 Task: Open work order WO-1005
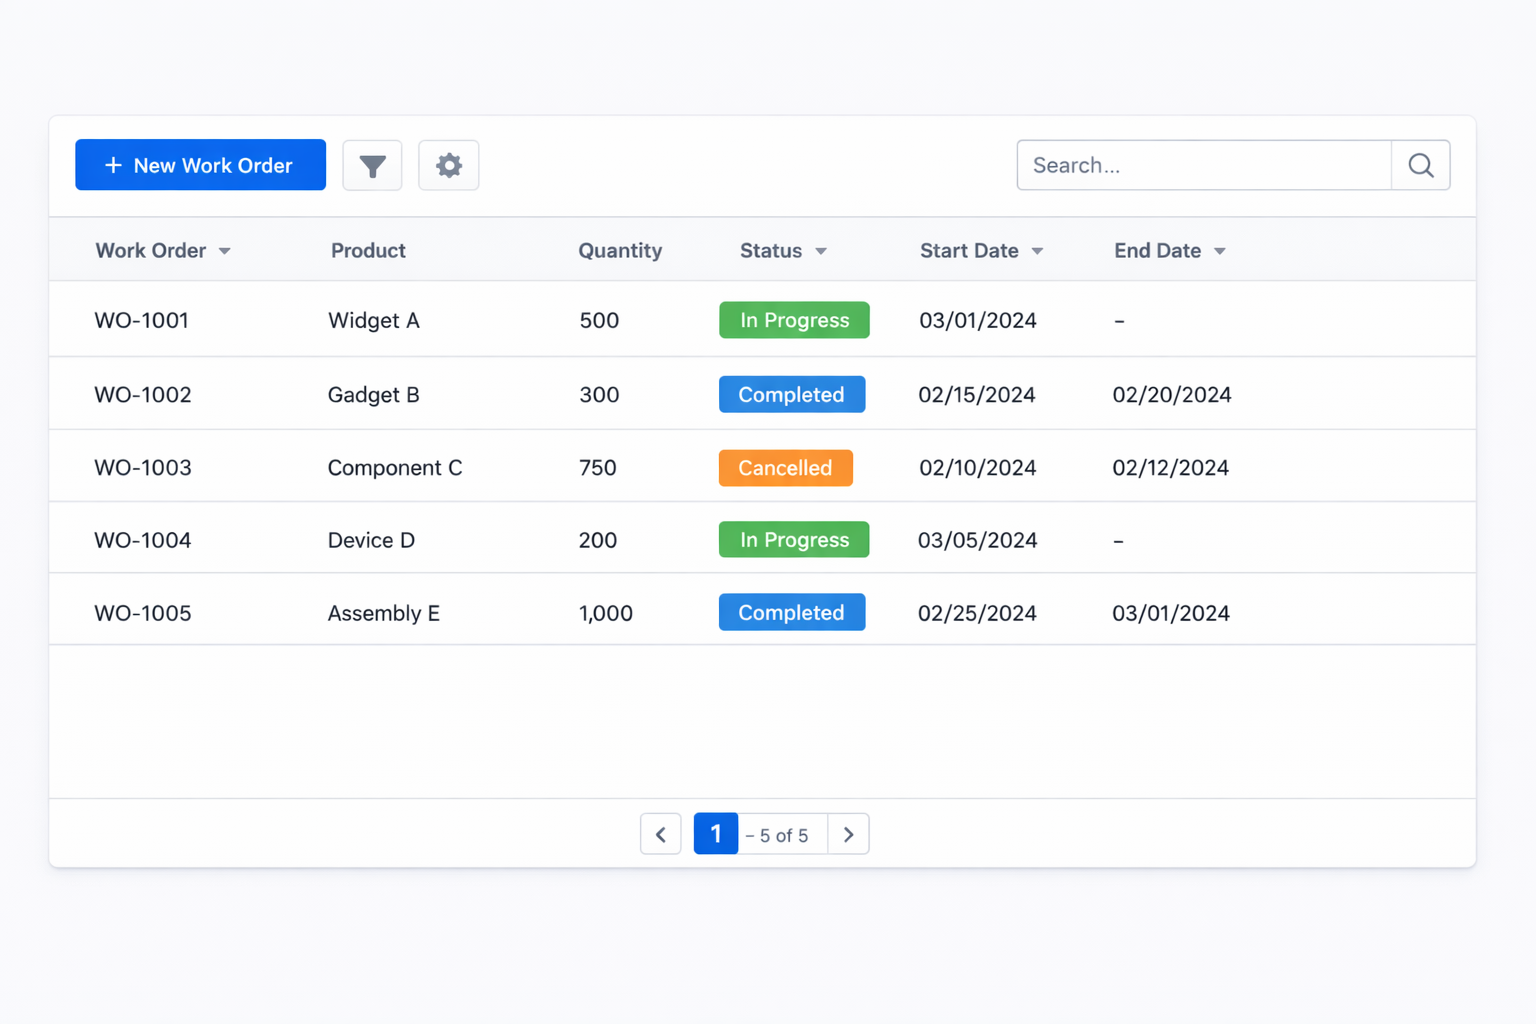point(142,613)
